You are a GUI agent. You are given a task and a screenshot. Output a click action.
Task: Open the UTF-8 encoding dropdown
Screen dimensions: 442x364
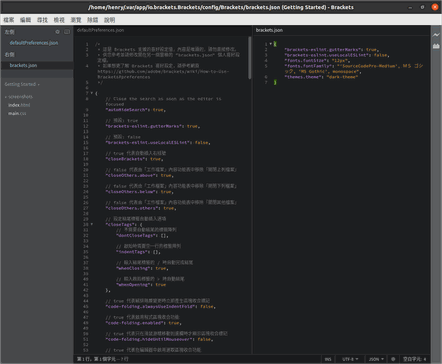point(350,359)
